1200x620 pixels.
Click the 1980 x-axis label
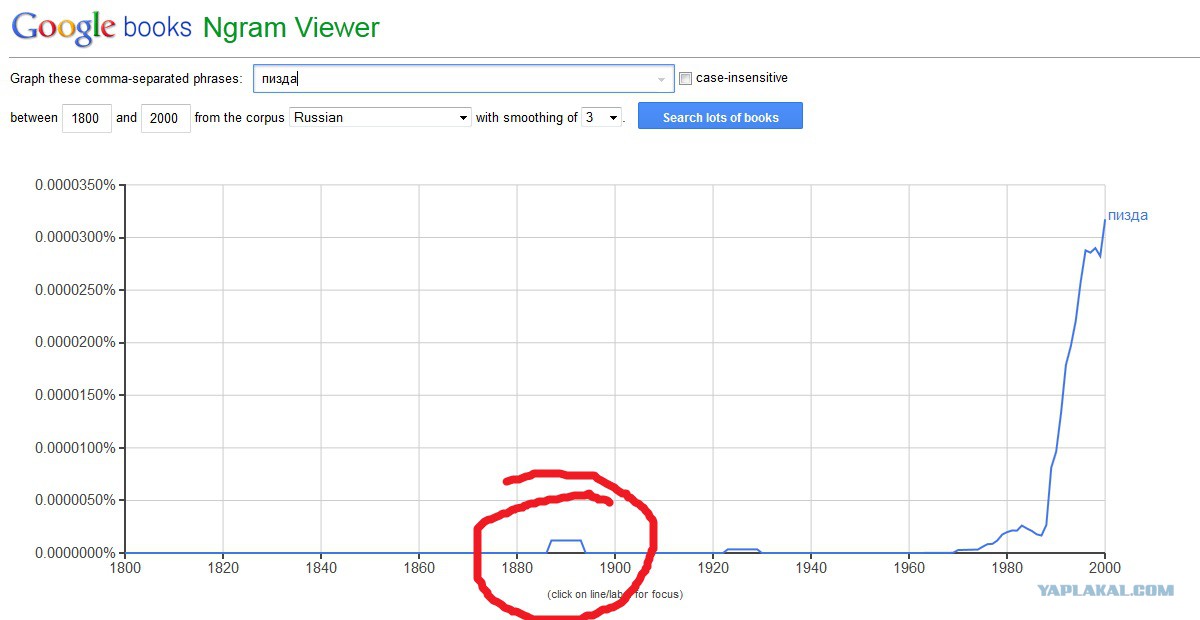[x=1006, y=567]
